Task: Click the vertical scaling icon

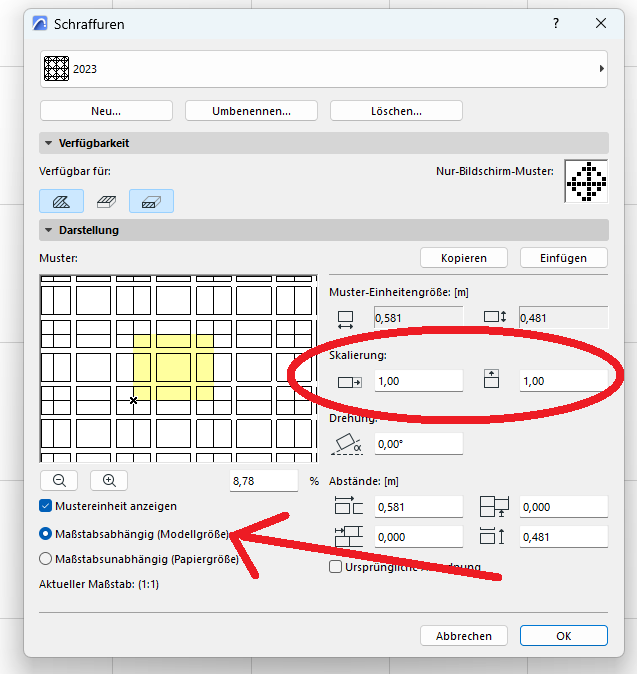Action: coord(491,379)
